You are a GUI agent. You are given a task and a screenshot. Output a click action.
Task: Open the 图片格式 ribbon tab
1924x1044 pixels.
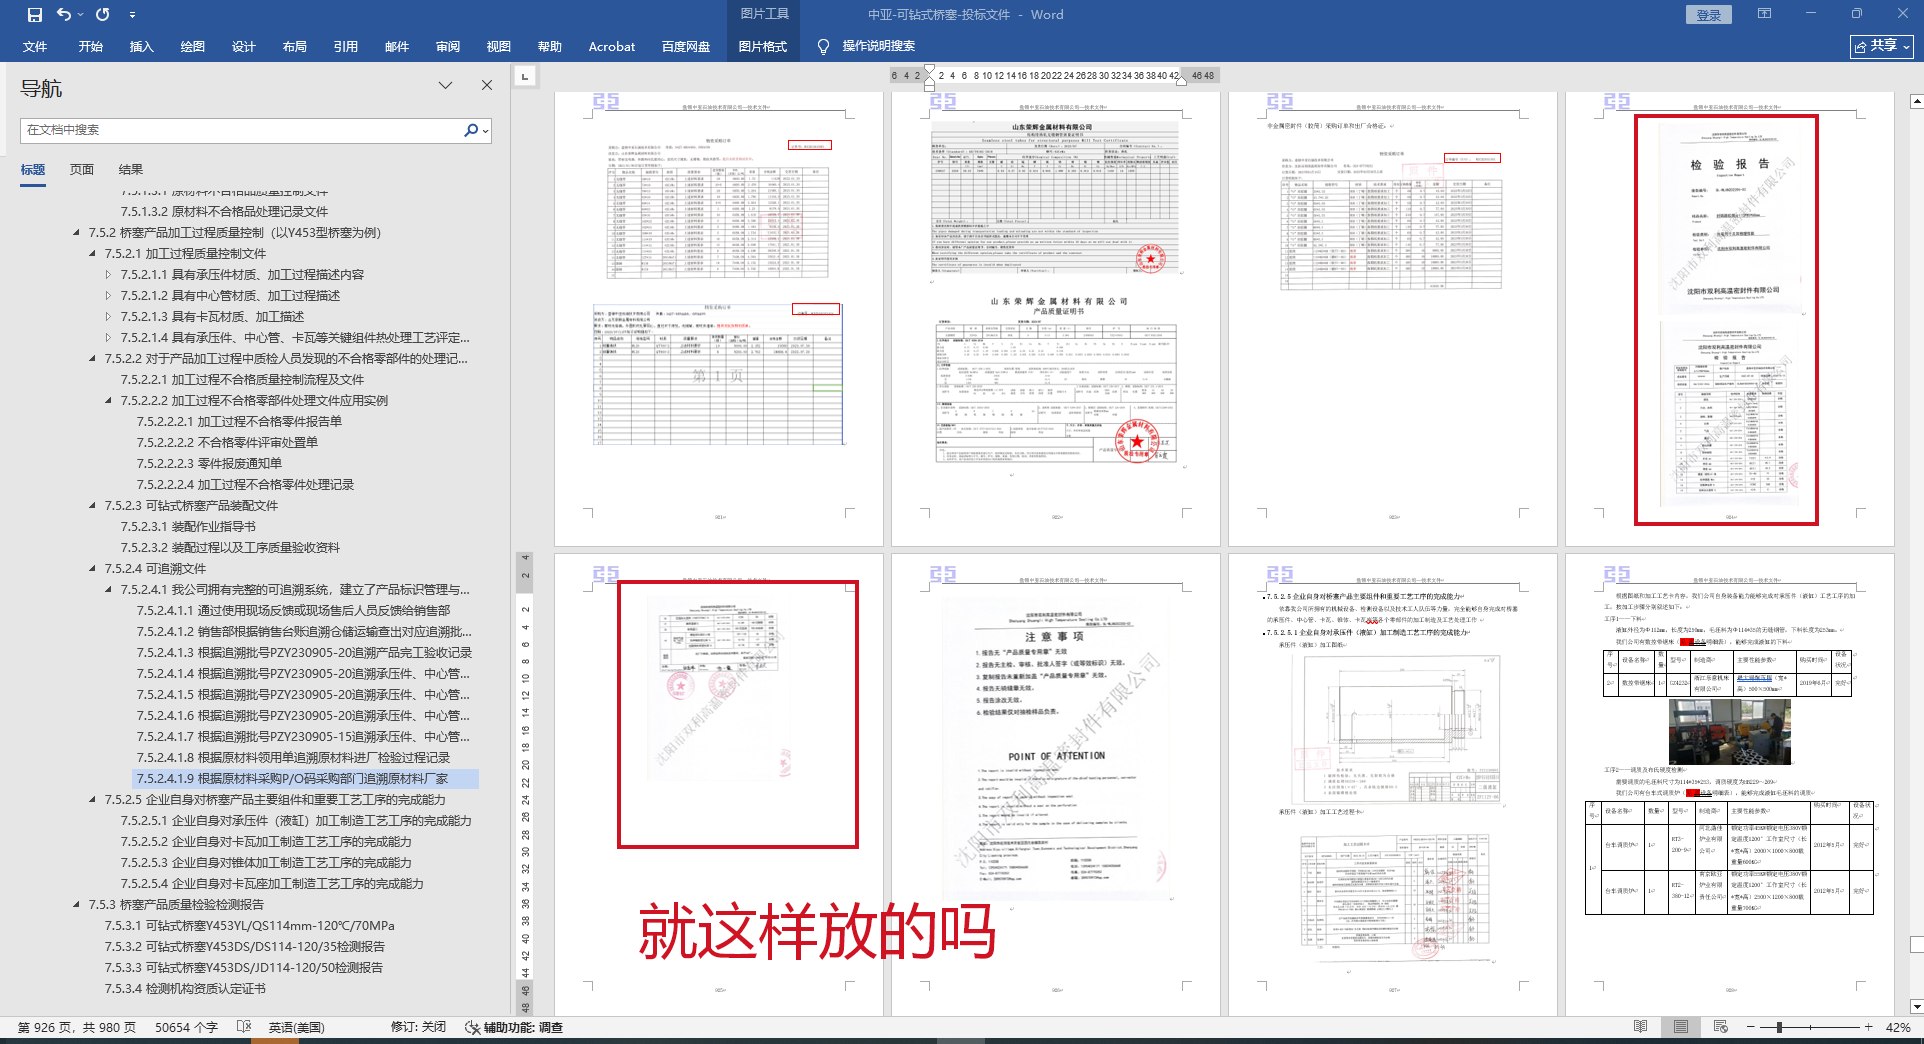point(763,47)
